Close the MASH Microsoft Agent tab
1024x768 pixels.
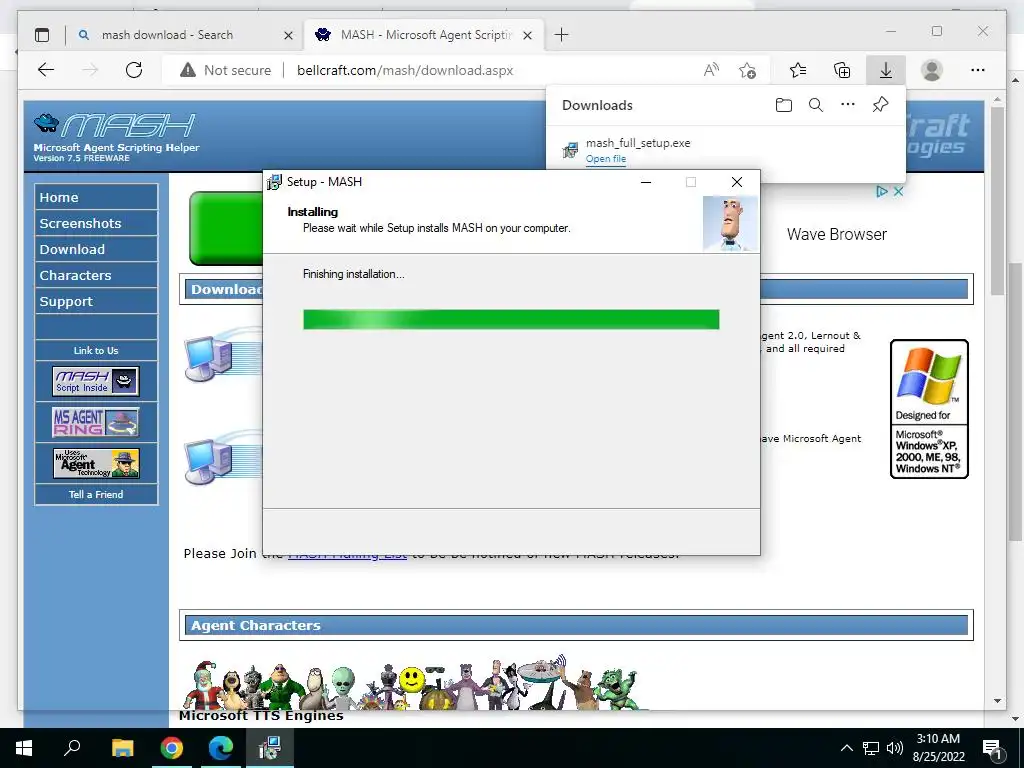528,35
